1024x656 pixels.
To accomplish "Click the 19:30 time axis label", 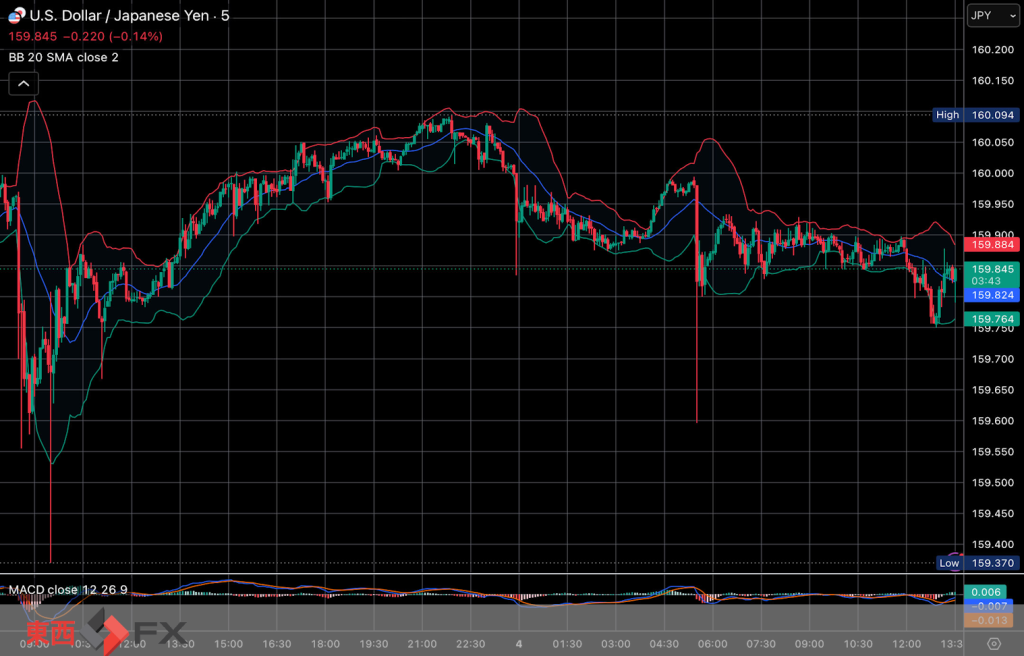I will point(374,644).
